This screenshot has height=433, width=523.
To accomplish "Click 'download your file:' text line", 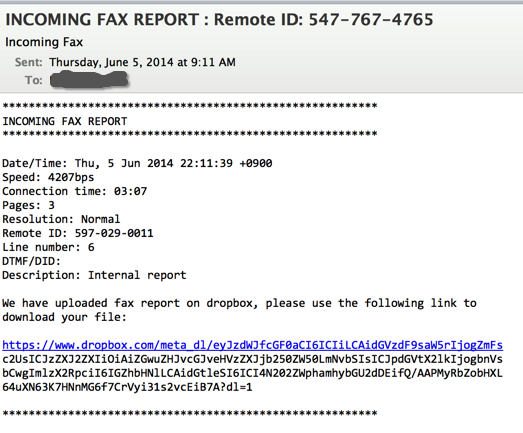I will point(64,317).
